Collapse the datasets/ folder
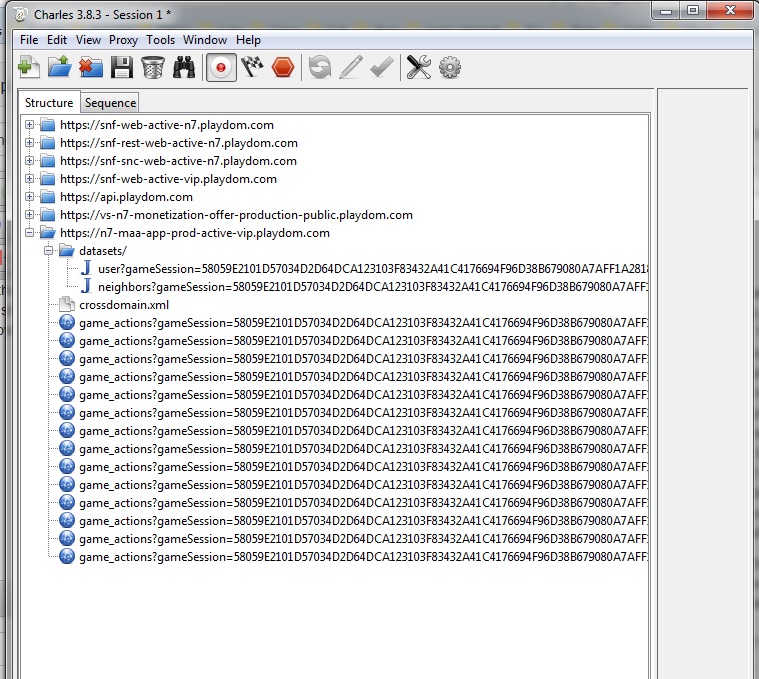This screenshot has width=759, height=679. pos(48,251)
